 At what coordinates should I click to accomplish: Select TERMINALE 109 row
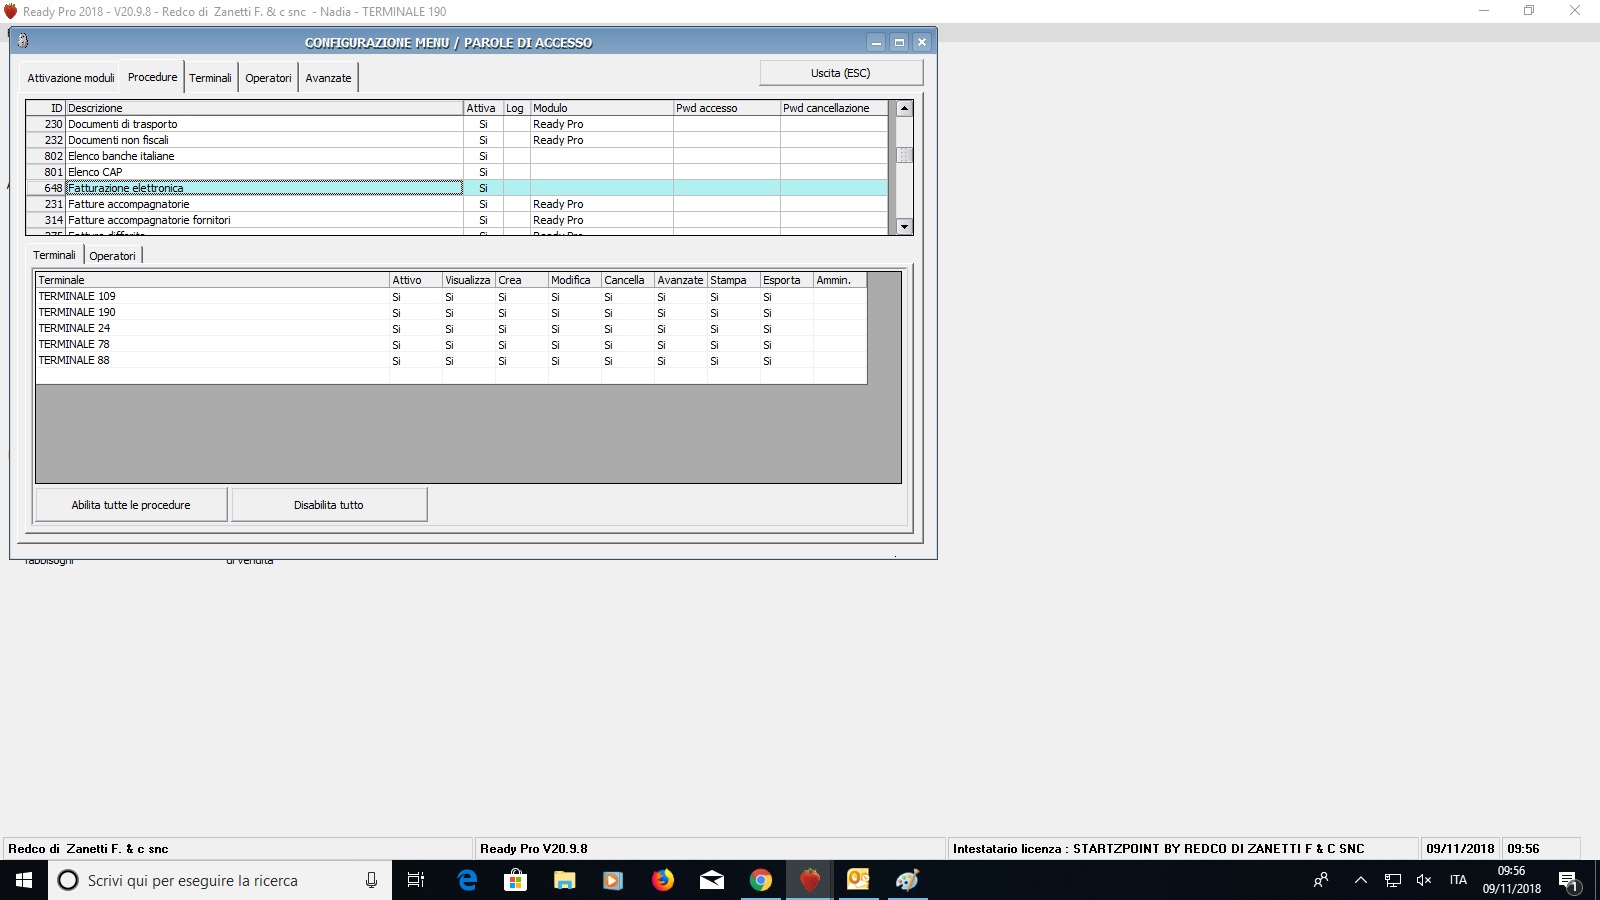click(x=451, y=296)
